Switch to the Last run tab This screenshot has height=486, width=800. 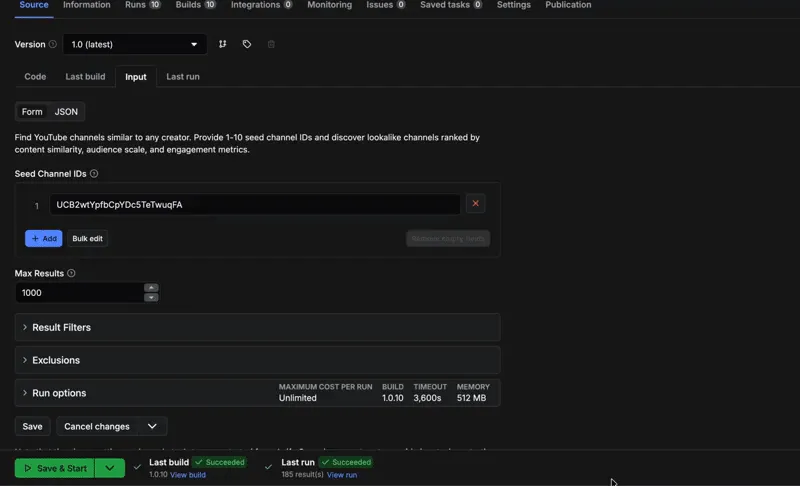tap(182, 76)
